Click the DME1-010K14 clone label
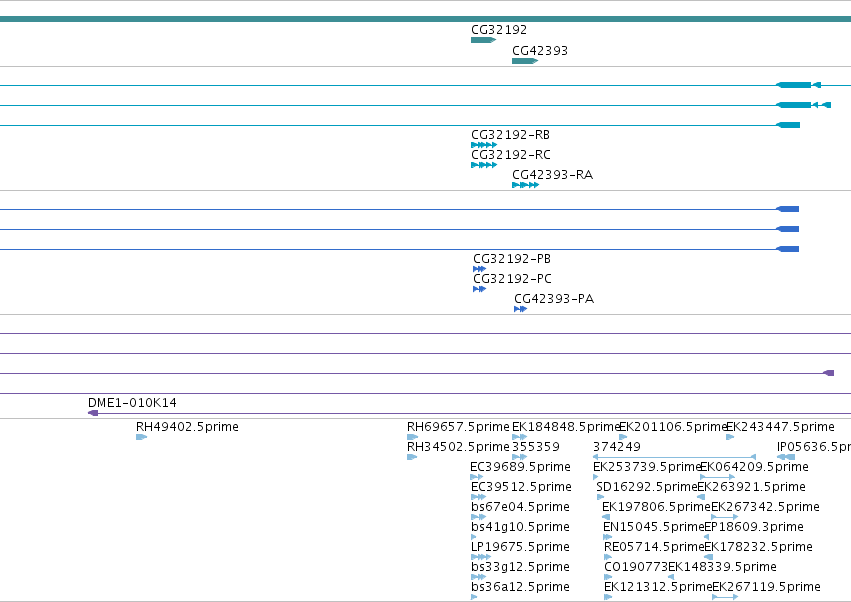The width and height of the screenshot is (851, 602). pyautogui.click(x=132, y=403)
